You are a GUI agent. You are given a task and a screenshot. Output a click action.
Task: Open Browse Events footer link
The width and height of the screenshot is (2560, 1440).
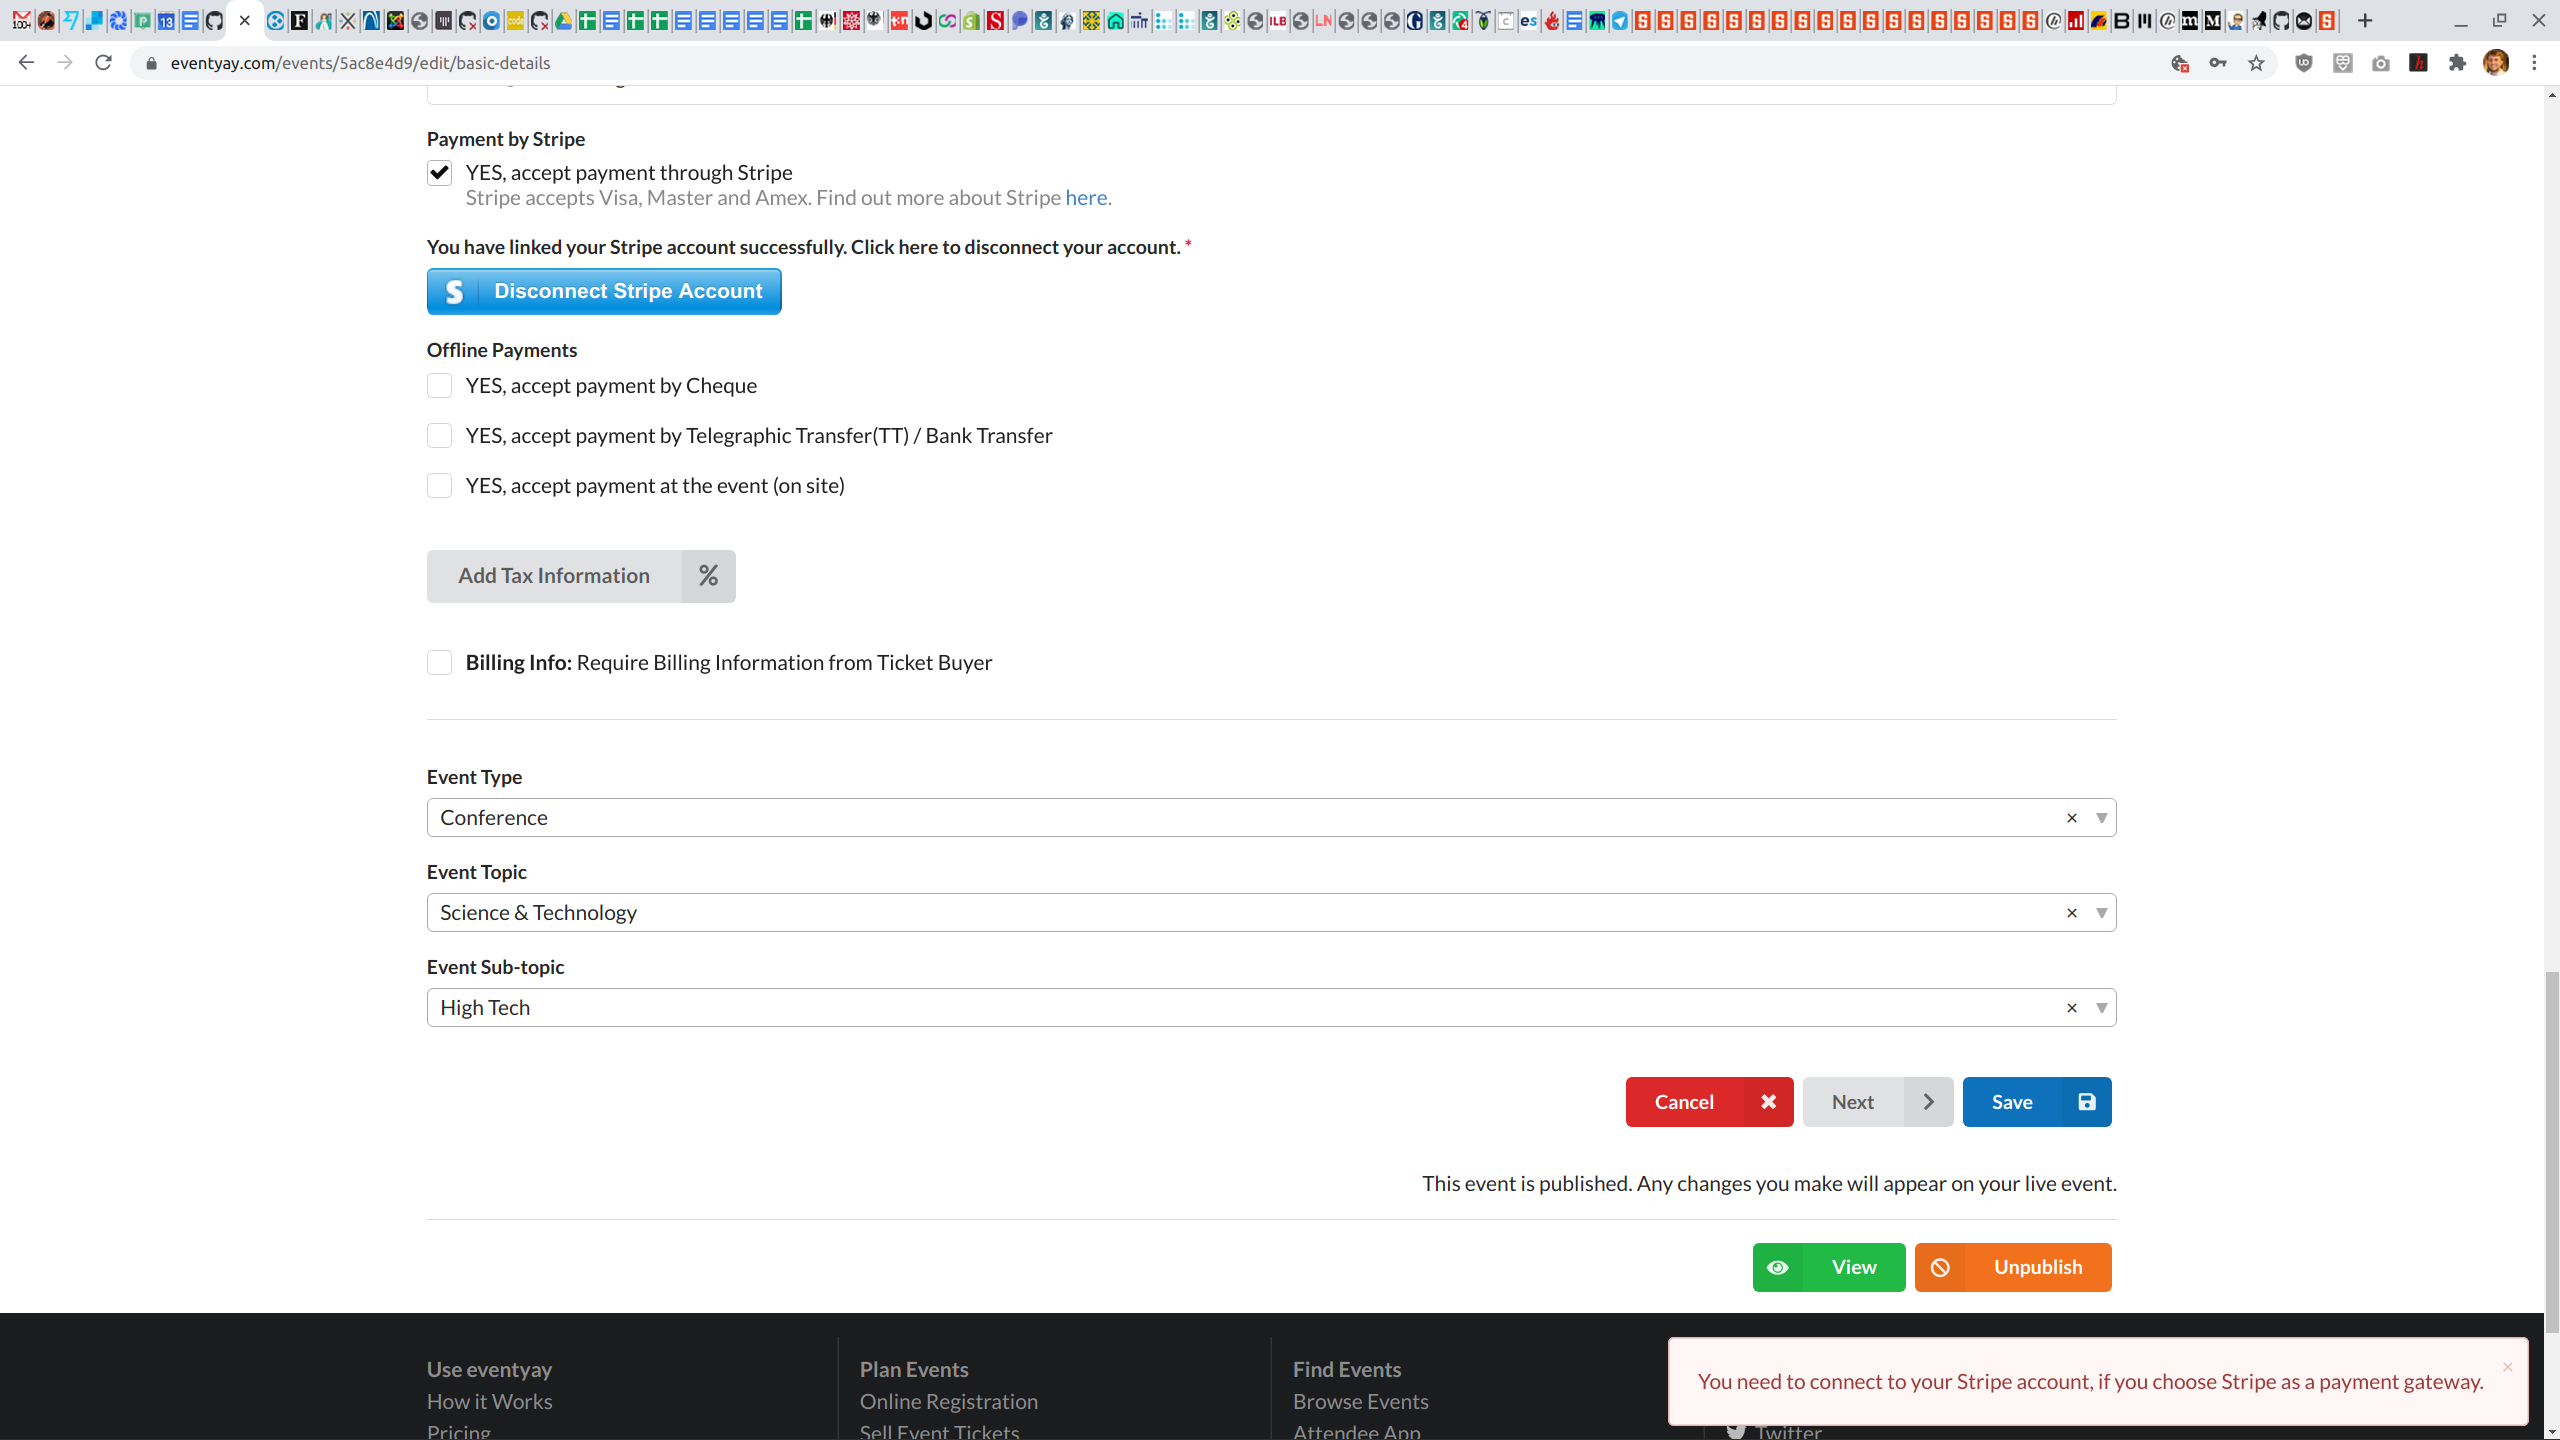pos(1360,1402)
